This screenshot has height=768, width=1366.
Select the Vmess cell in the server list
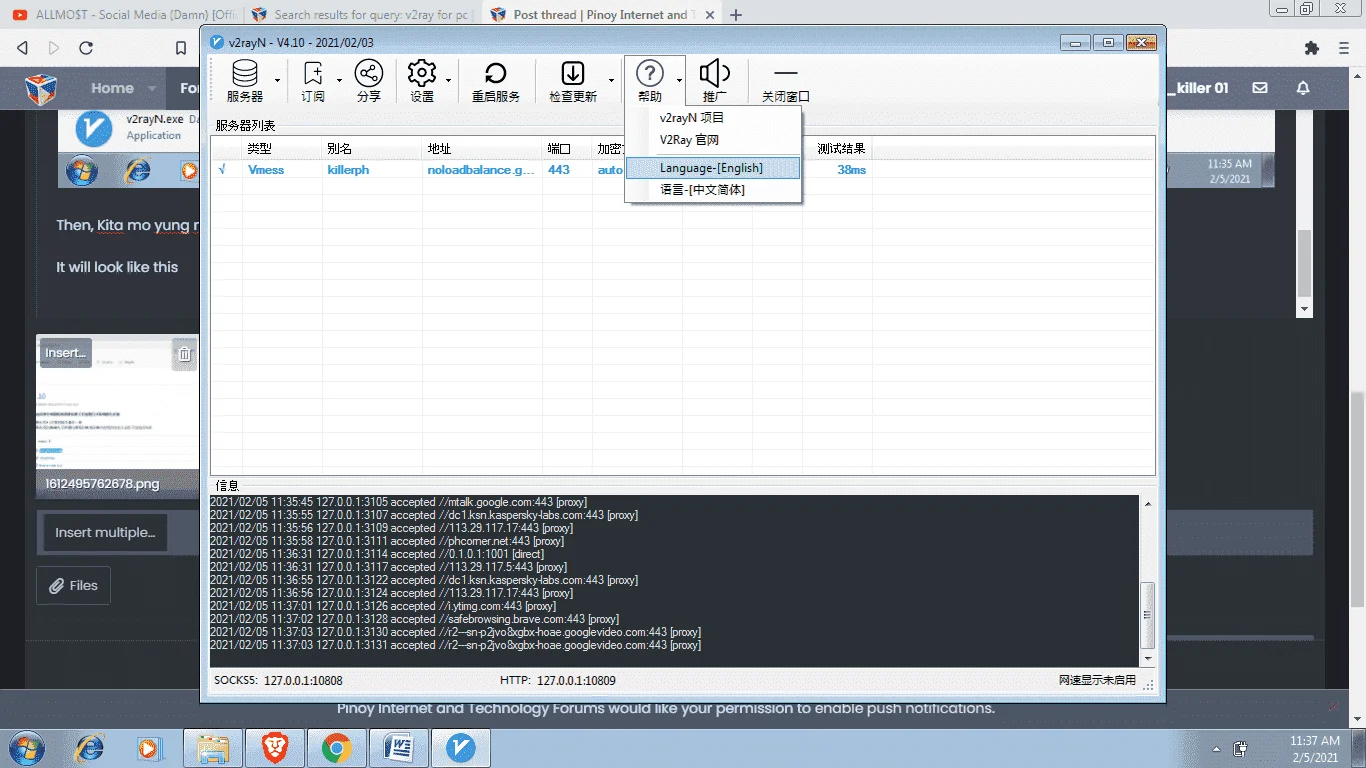point(266,170)
